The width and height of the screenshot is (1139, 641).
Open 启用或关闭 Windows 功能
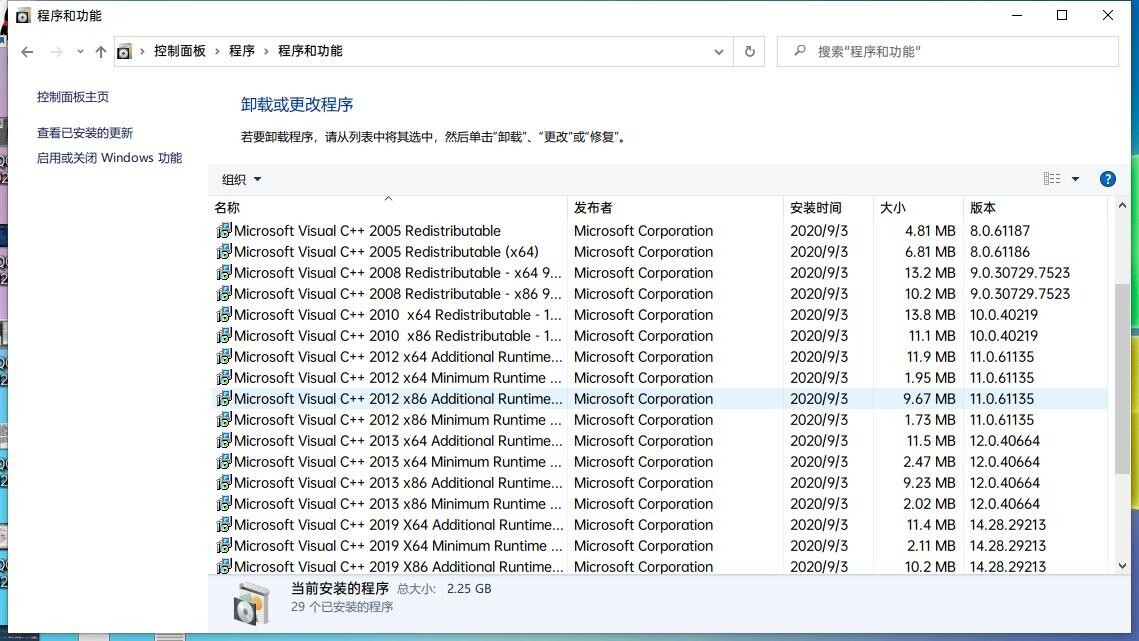(109, 157)
